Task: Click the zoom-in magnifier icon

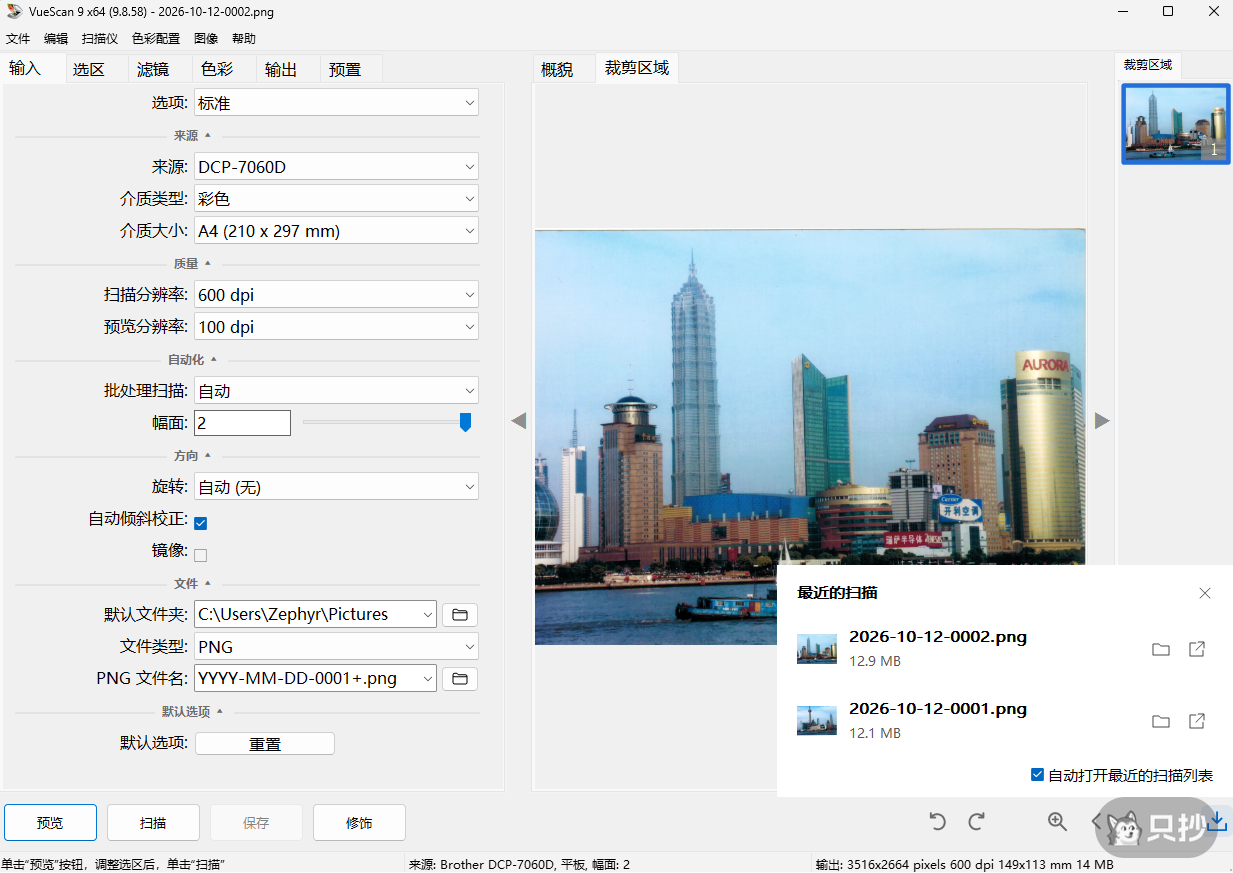Action: pyautogui.click(x=1057, y=822)
